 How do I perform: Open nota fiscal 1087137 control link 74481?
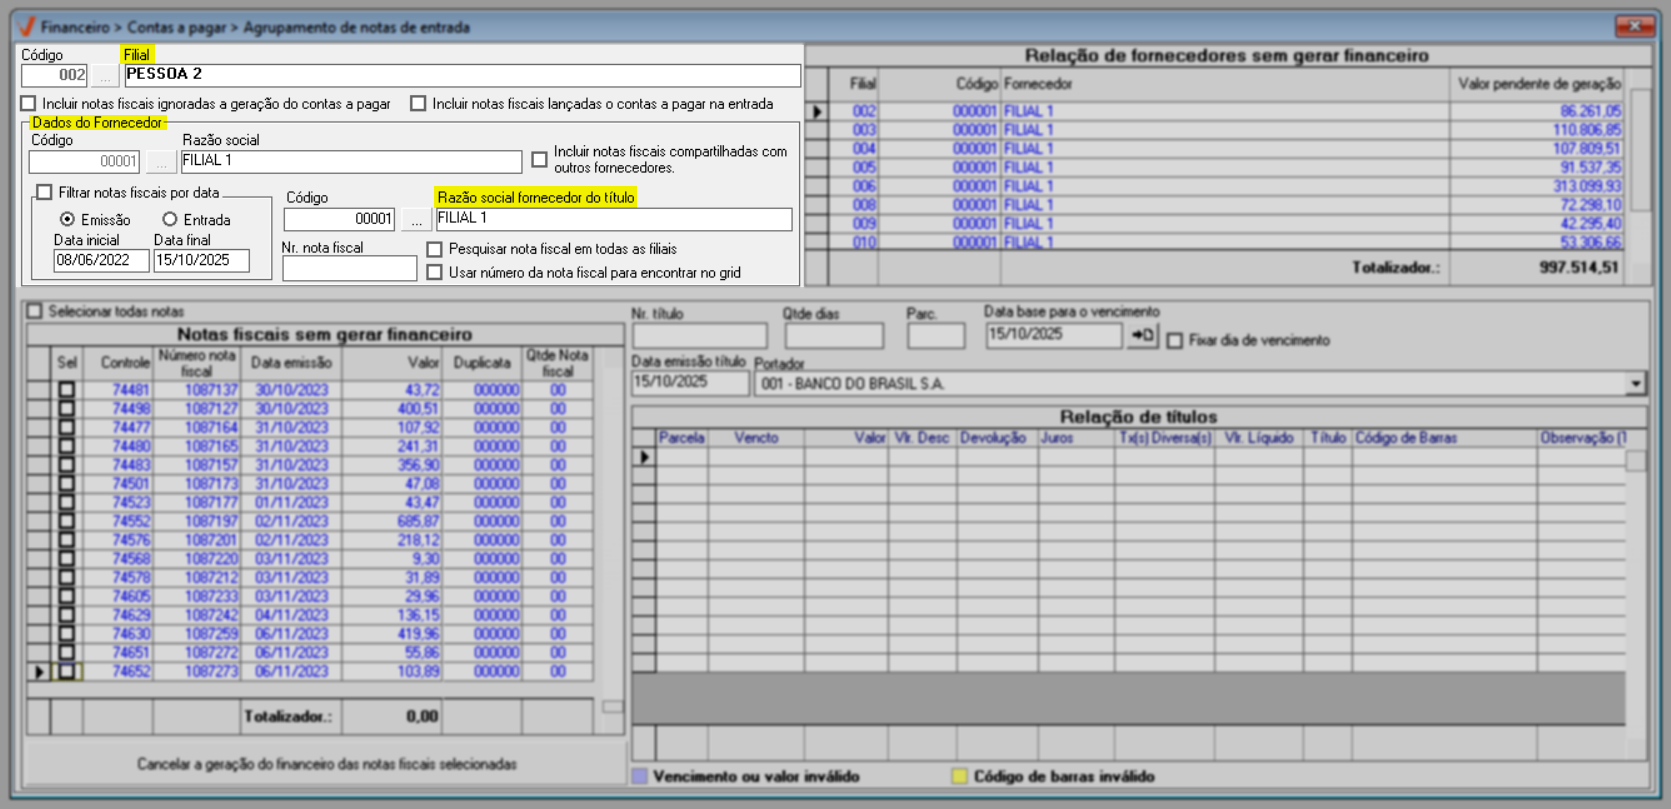pyautogui.click(x=130, y=390)
